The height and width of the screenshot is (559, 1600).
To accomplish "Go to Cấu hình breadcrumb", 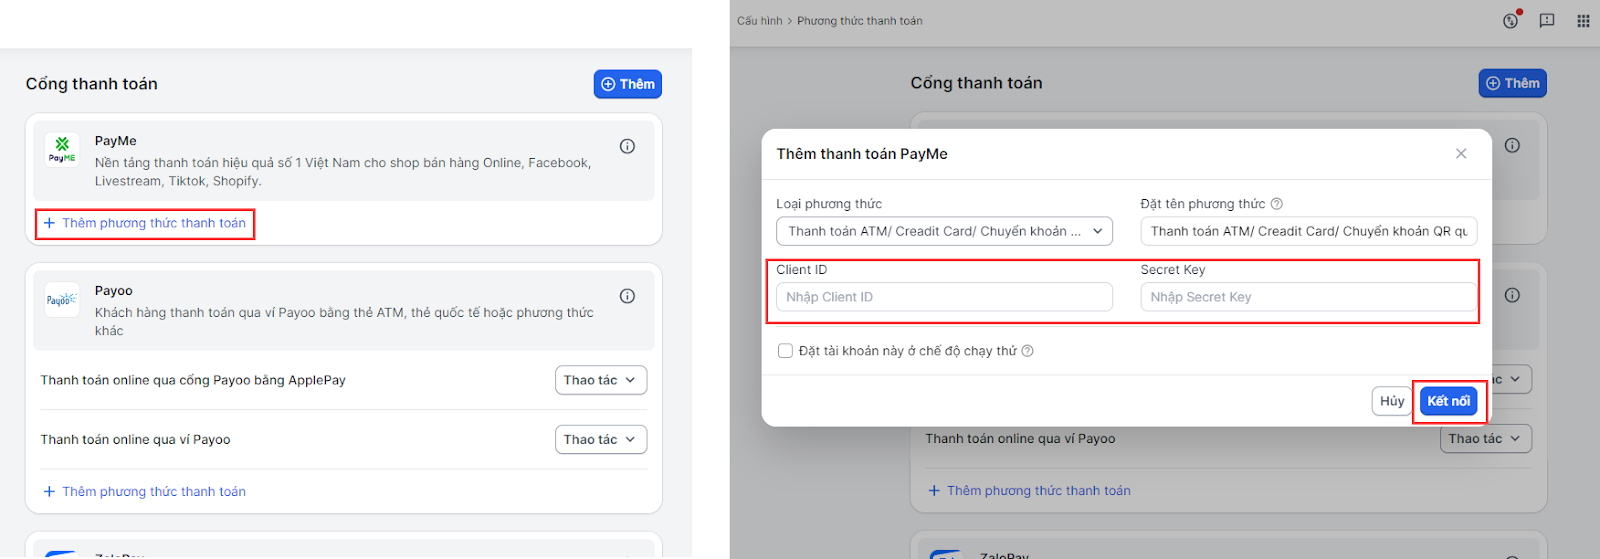I will (x=759, y=21).
